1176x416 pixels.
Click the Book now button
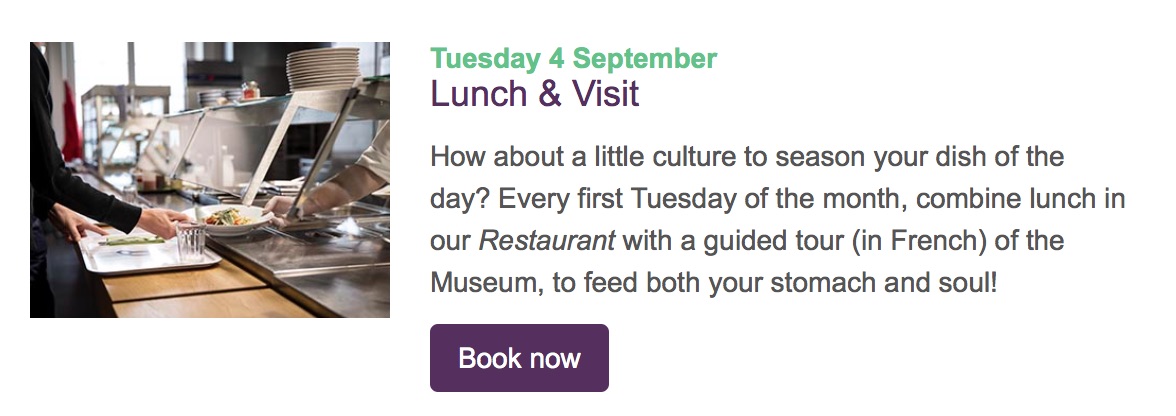[519, 358]
